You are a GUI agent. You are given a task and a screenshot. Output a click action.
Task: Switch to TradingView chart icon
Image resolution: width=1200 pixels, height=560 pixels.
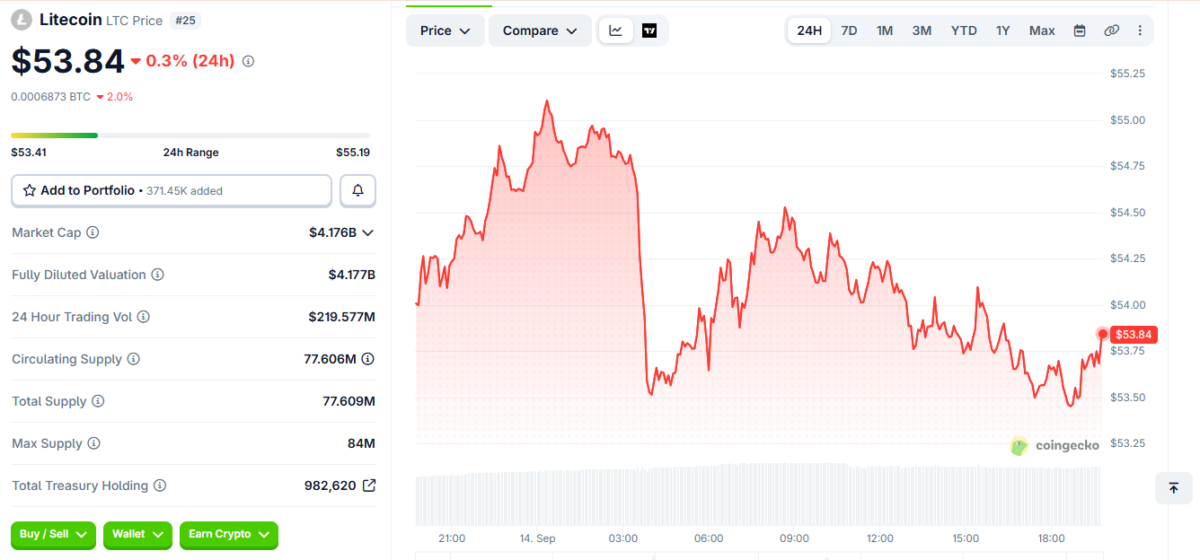coord(649,30)
